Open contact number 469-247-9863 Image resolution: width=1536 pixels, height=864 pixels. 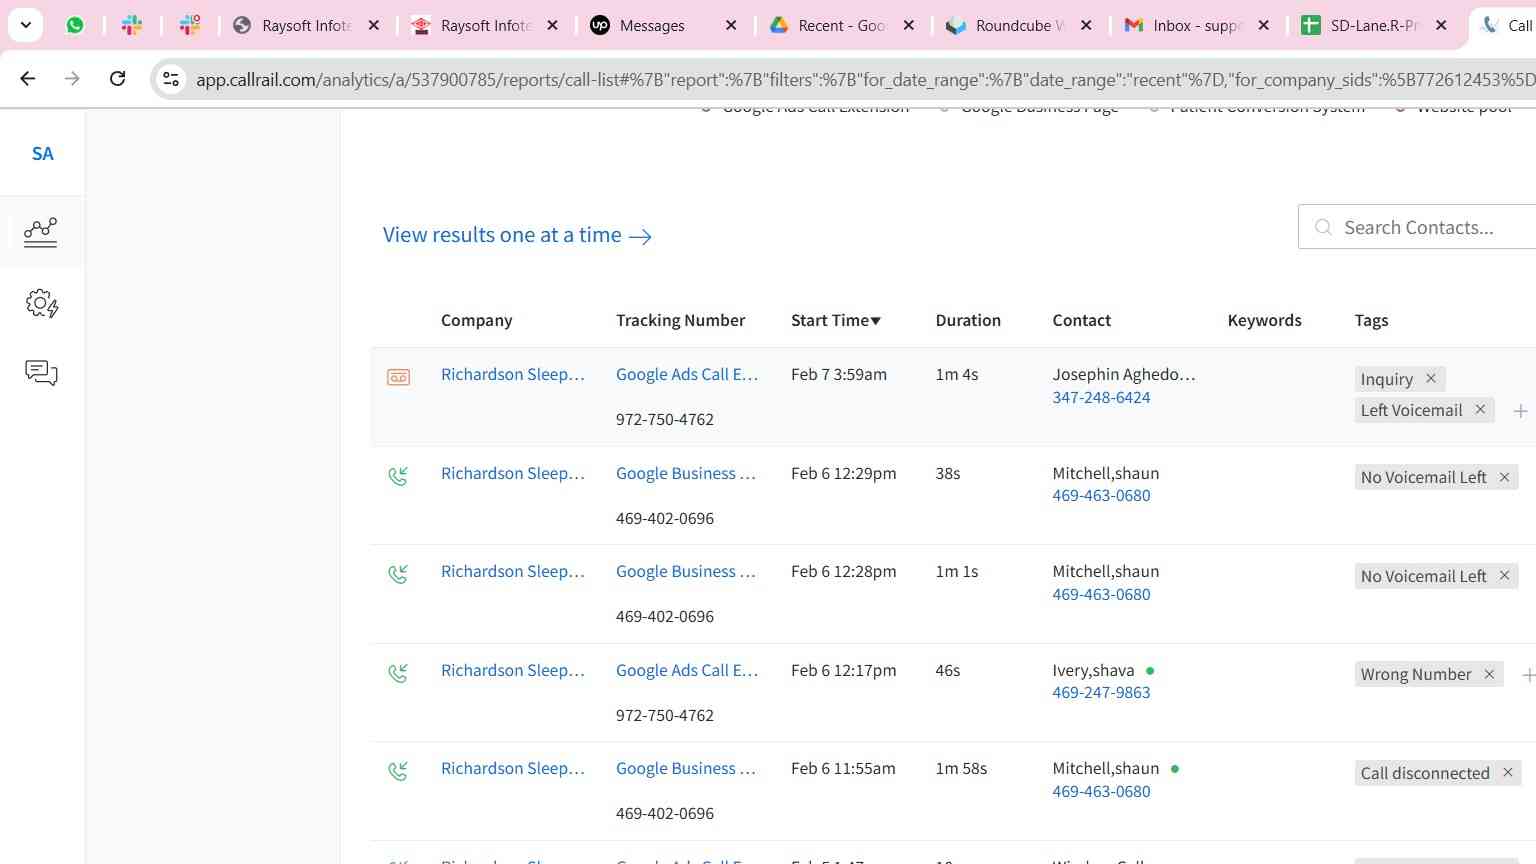click(1101, 692)
